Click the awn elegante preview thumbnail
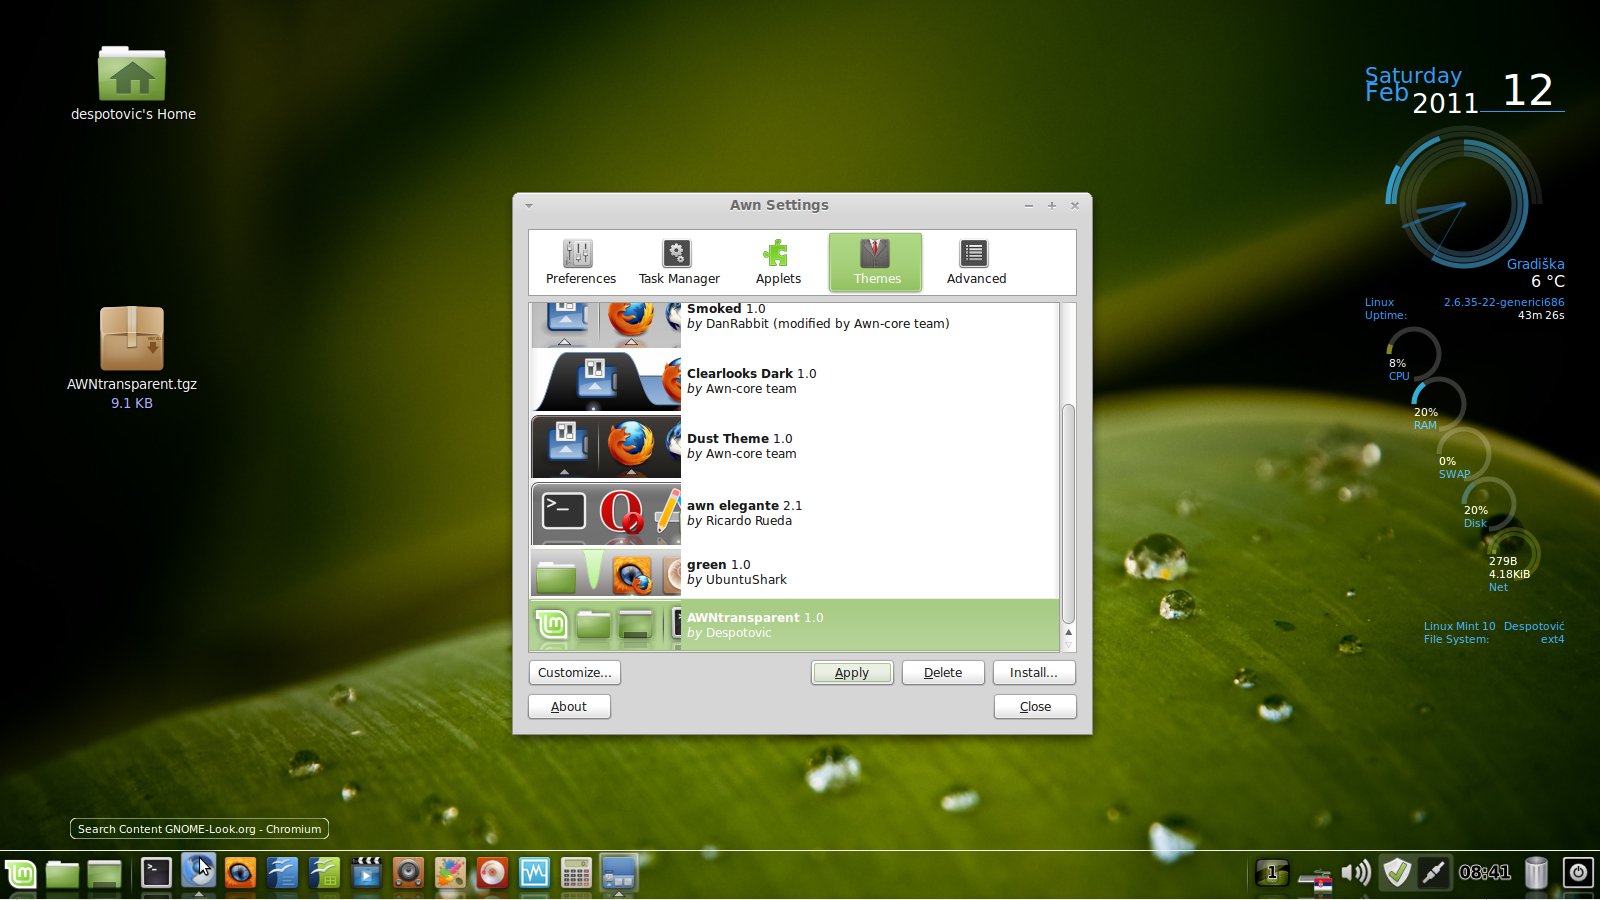This screenshot has height=900, width=1600. 606,513
